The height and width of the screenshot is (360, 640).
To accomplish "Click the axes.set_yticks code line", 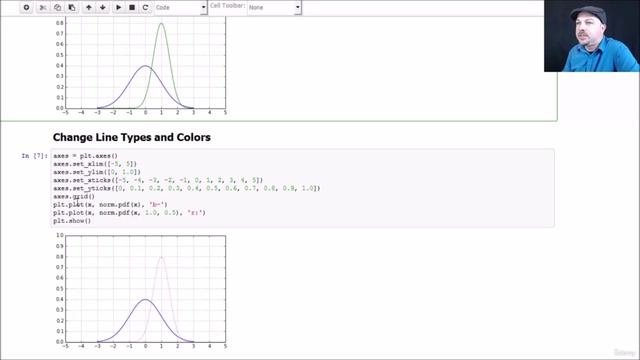I will point(187,188).
